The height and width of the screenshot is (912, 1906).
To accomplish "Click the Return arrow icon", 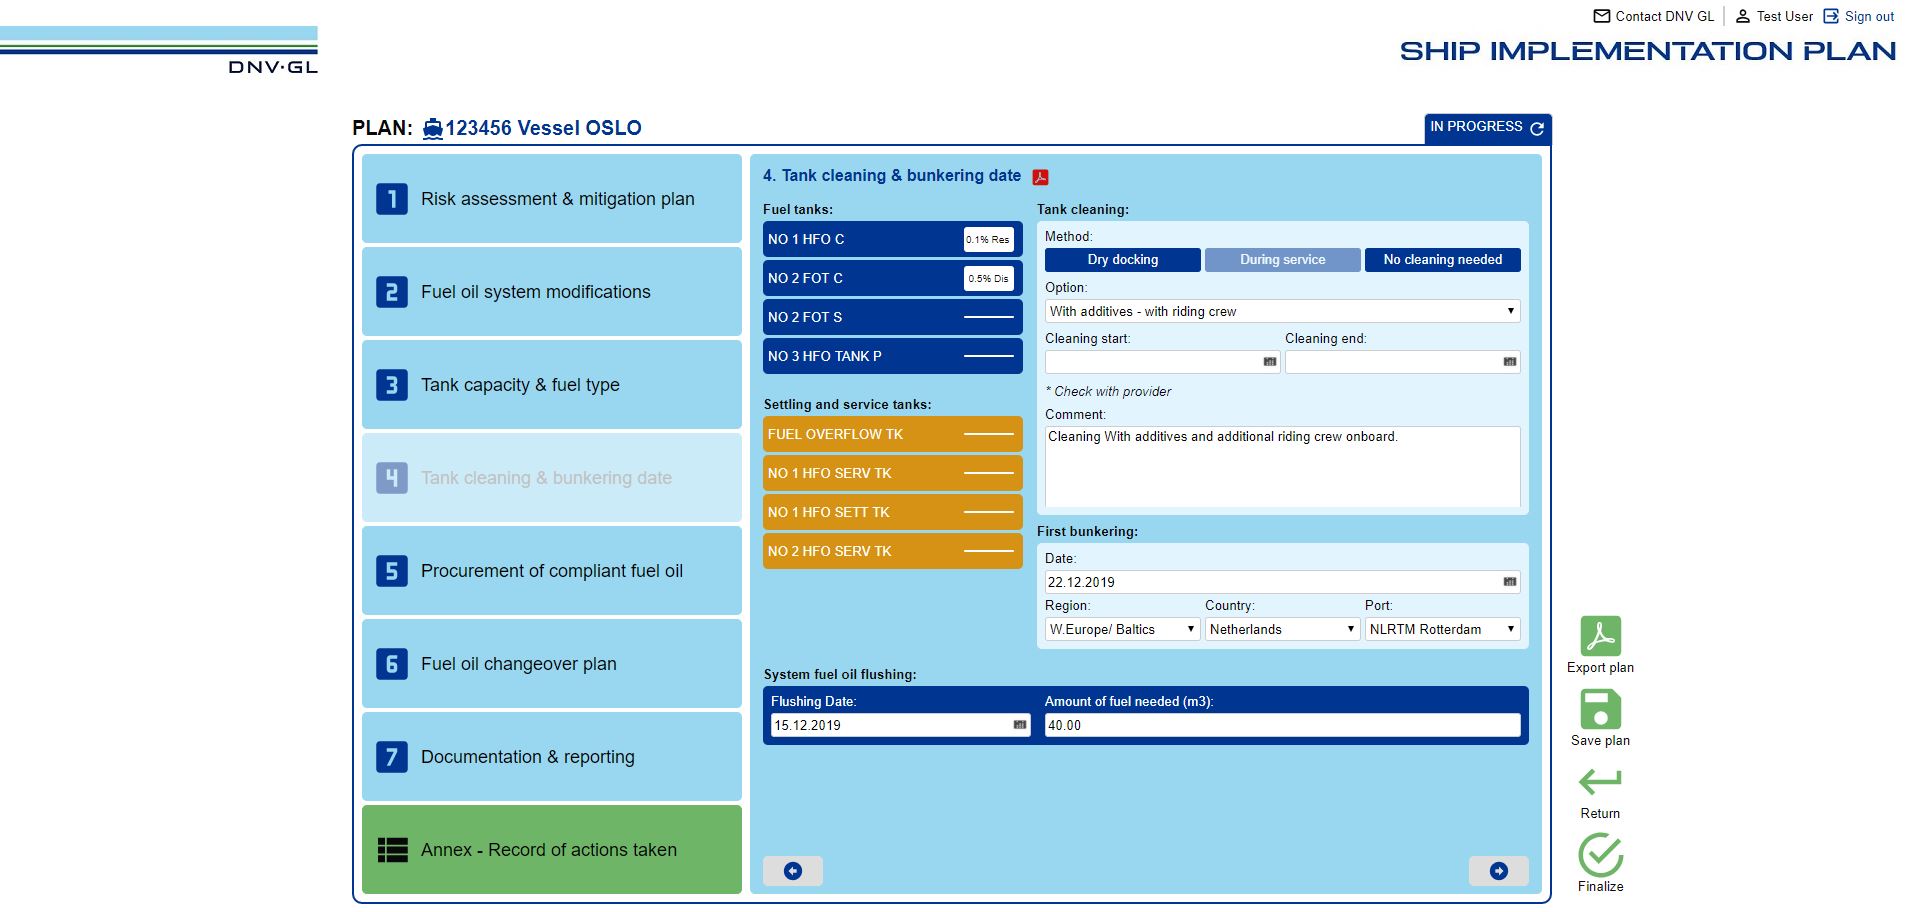I will click(x=1599, y=781).
